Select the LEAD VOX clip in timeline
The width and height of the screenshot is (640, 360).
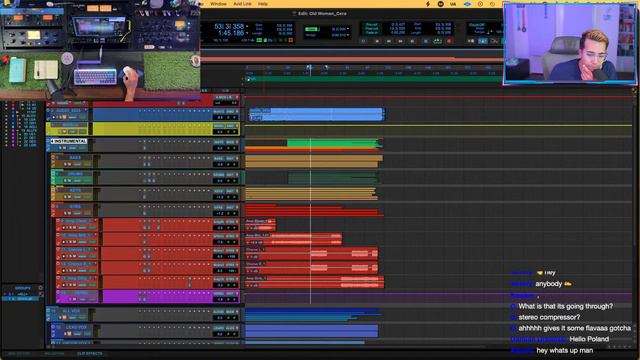(x=311, y=331)
